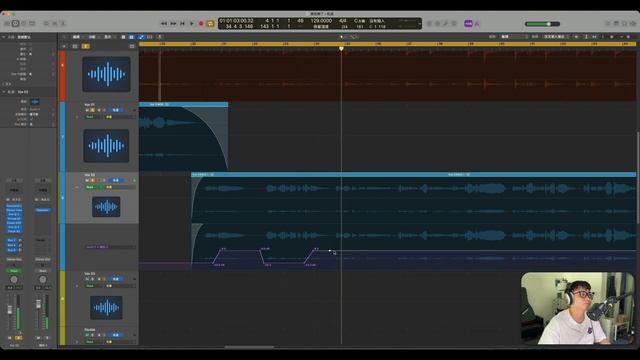Expand Vox 03 automation lane triangle

coord(77,286)
